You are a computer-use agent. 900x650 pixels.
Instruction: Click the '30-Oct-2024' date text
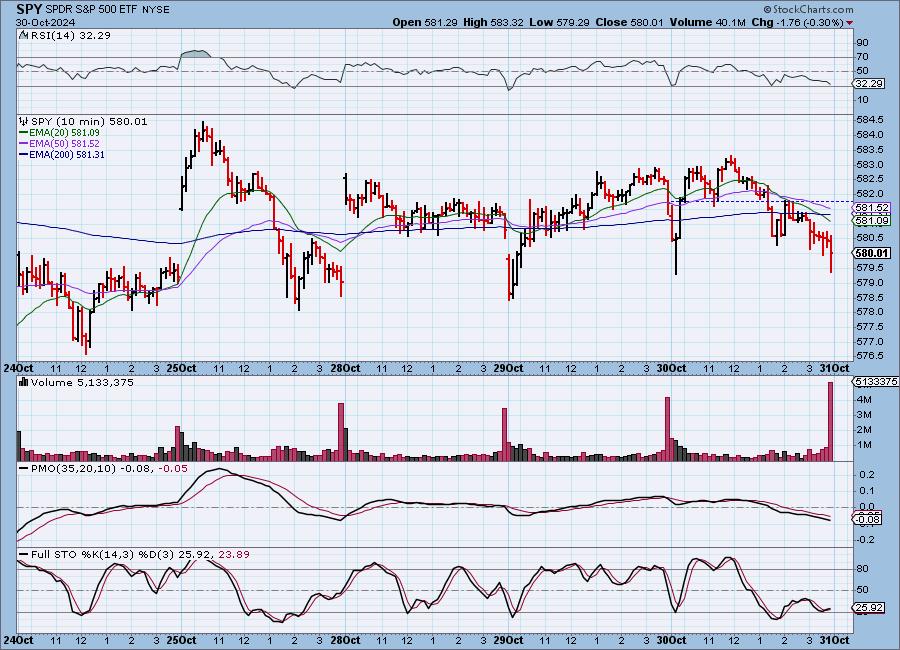43,23
